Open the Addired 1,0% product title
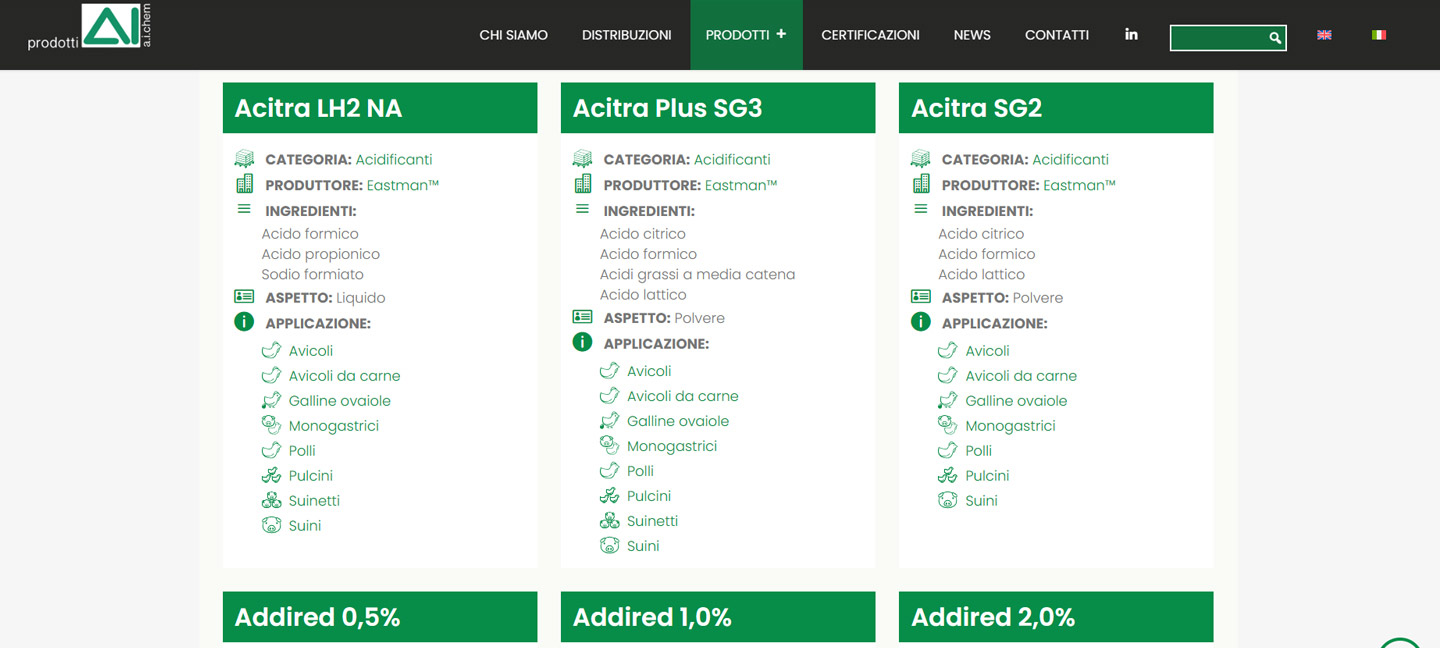This screenshot has width=1440, height=648. coord(652,617)
